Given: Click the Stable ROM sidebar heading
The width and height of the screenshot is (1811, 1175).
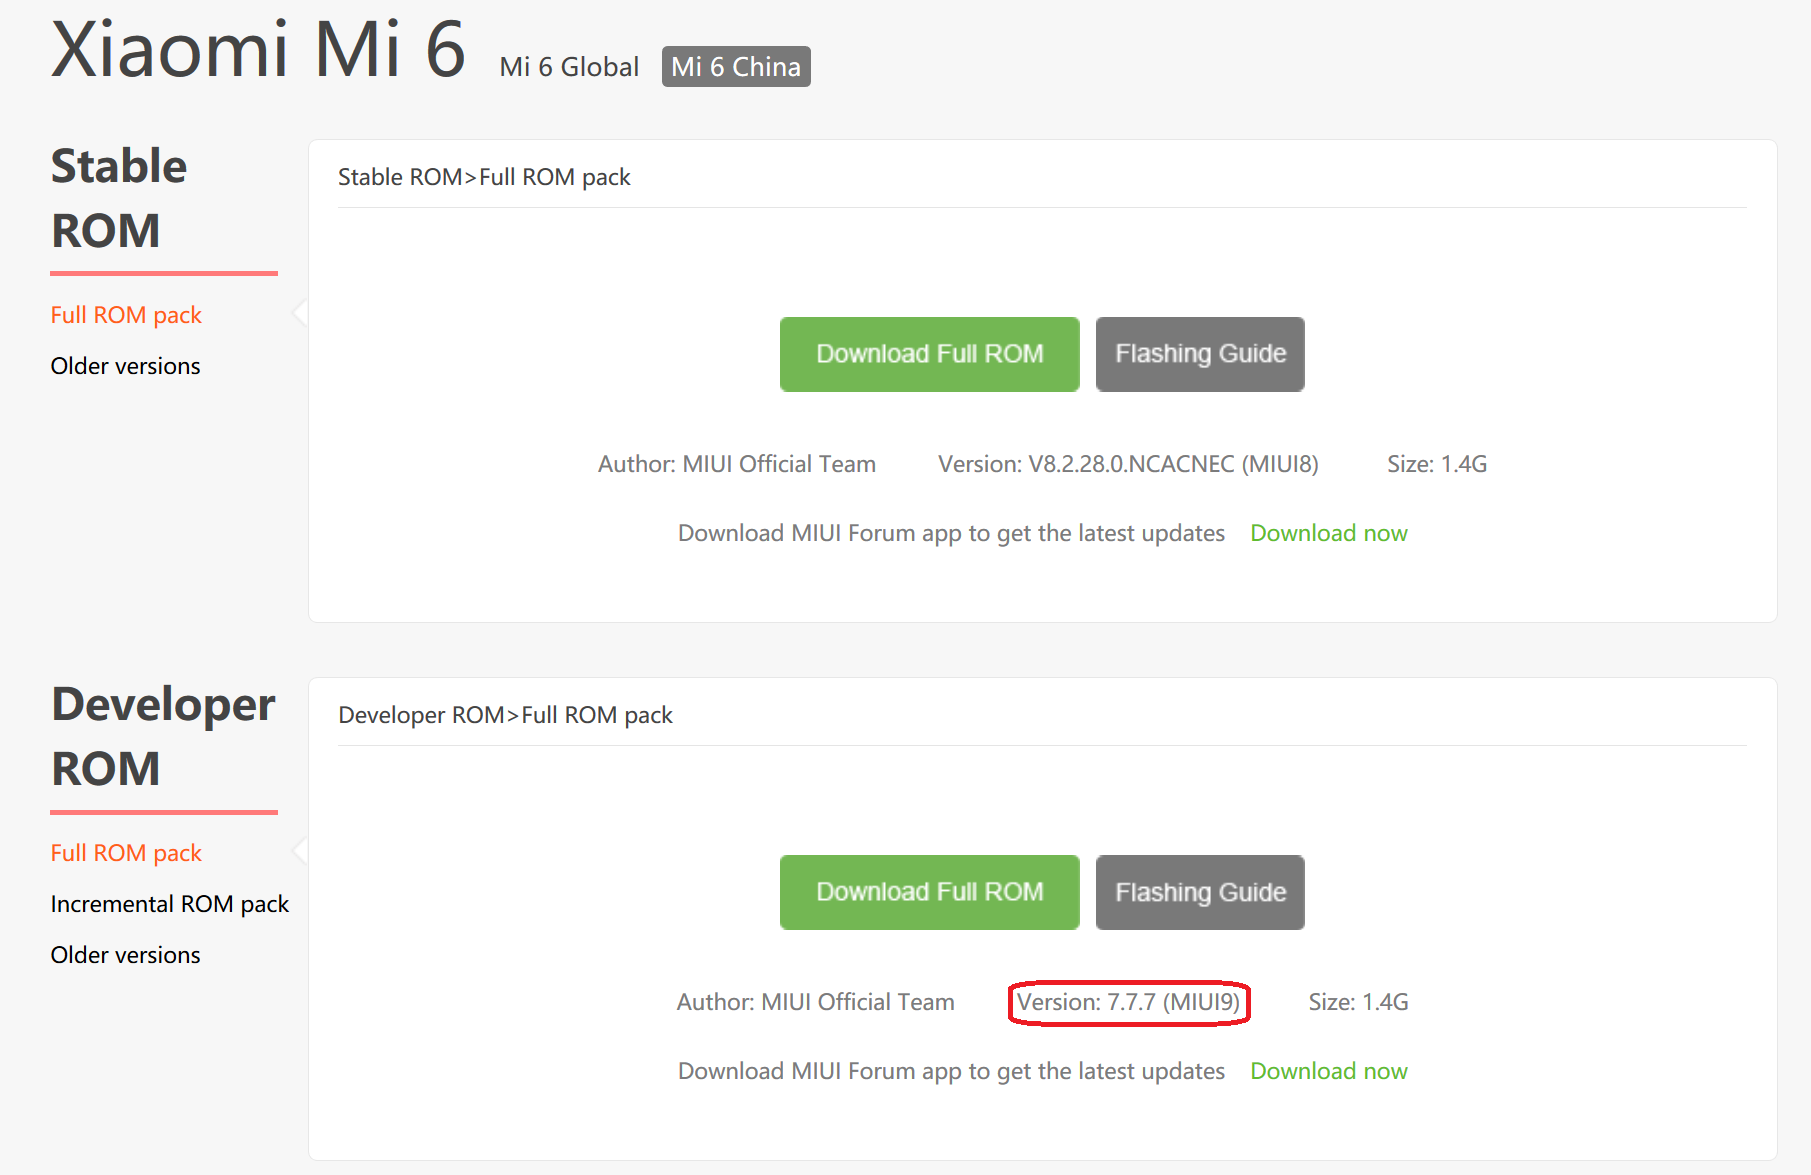Looking at the screenshot, I should pyautogui.click(x=118, y=198).
